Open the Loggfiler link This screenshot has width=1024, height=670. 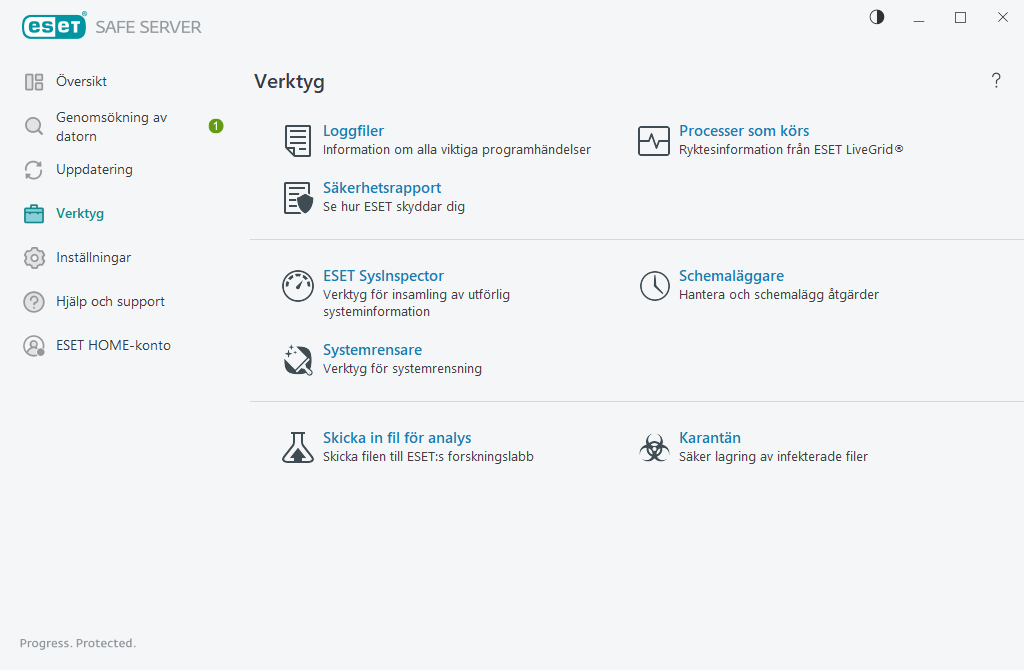[353, 131]
